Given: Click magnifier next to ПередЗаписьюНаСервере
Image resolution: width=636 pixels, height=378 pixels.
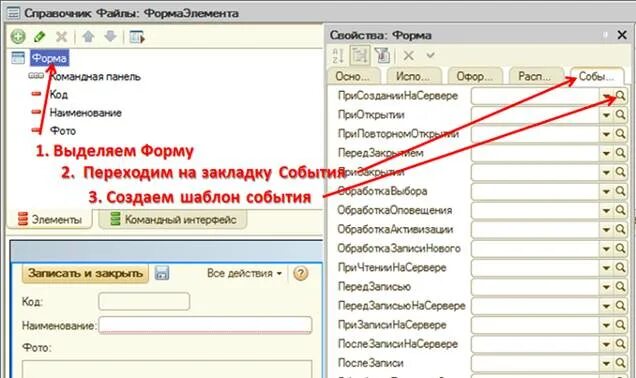Looking at the screenshot, I should coord(620,305).
